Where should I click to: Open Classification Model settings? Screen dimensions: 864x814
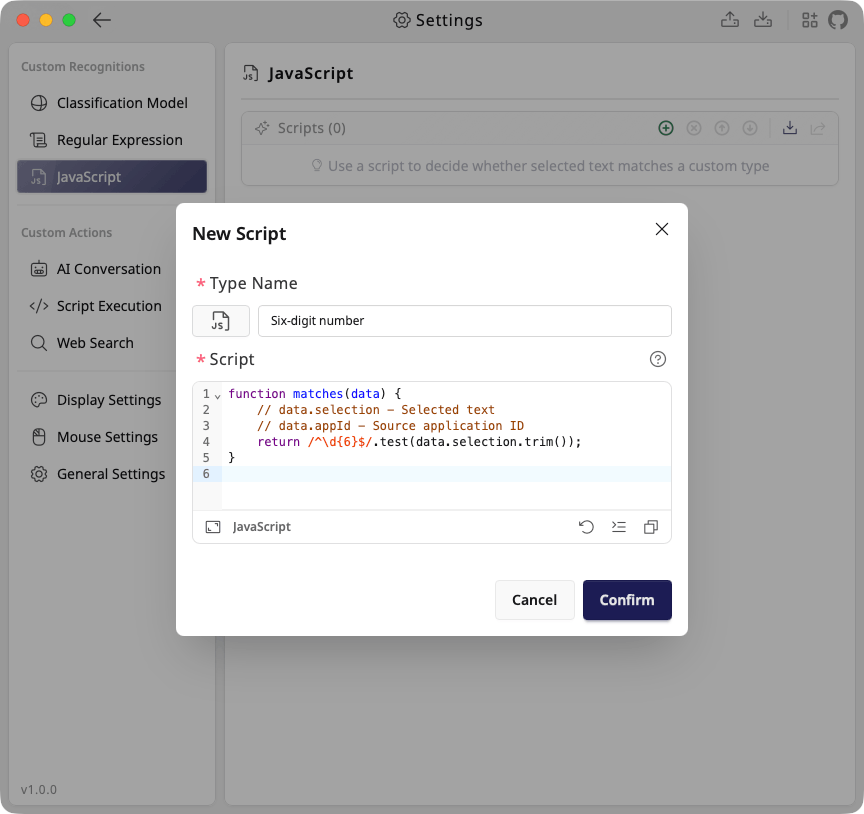tap(112, 103)
